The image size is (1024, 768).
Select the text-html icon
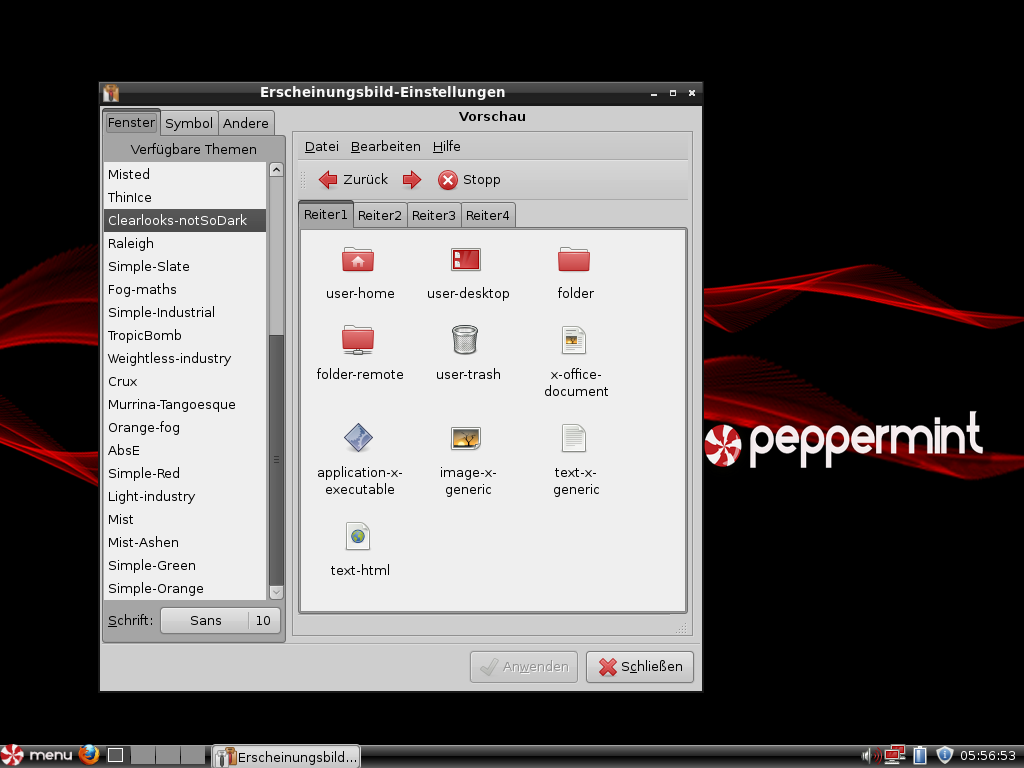click(359, 536)
